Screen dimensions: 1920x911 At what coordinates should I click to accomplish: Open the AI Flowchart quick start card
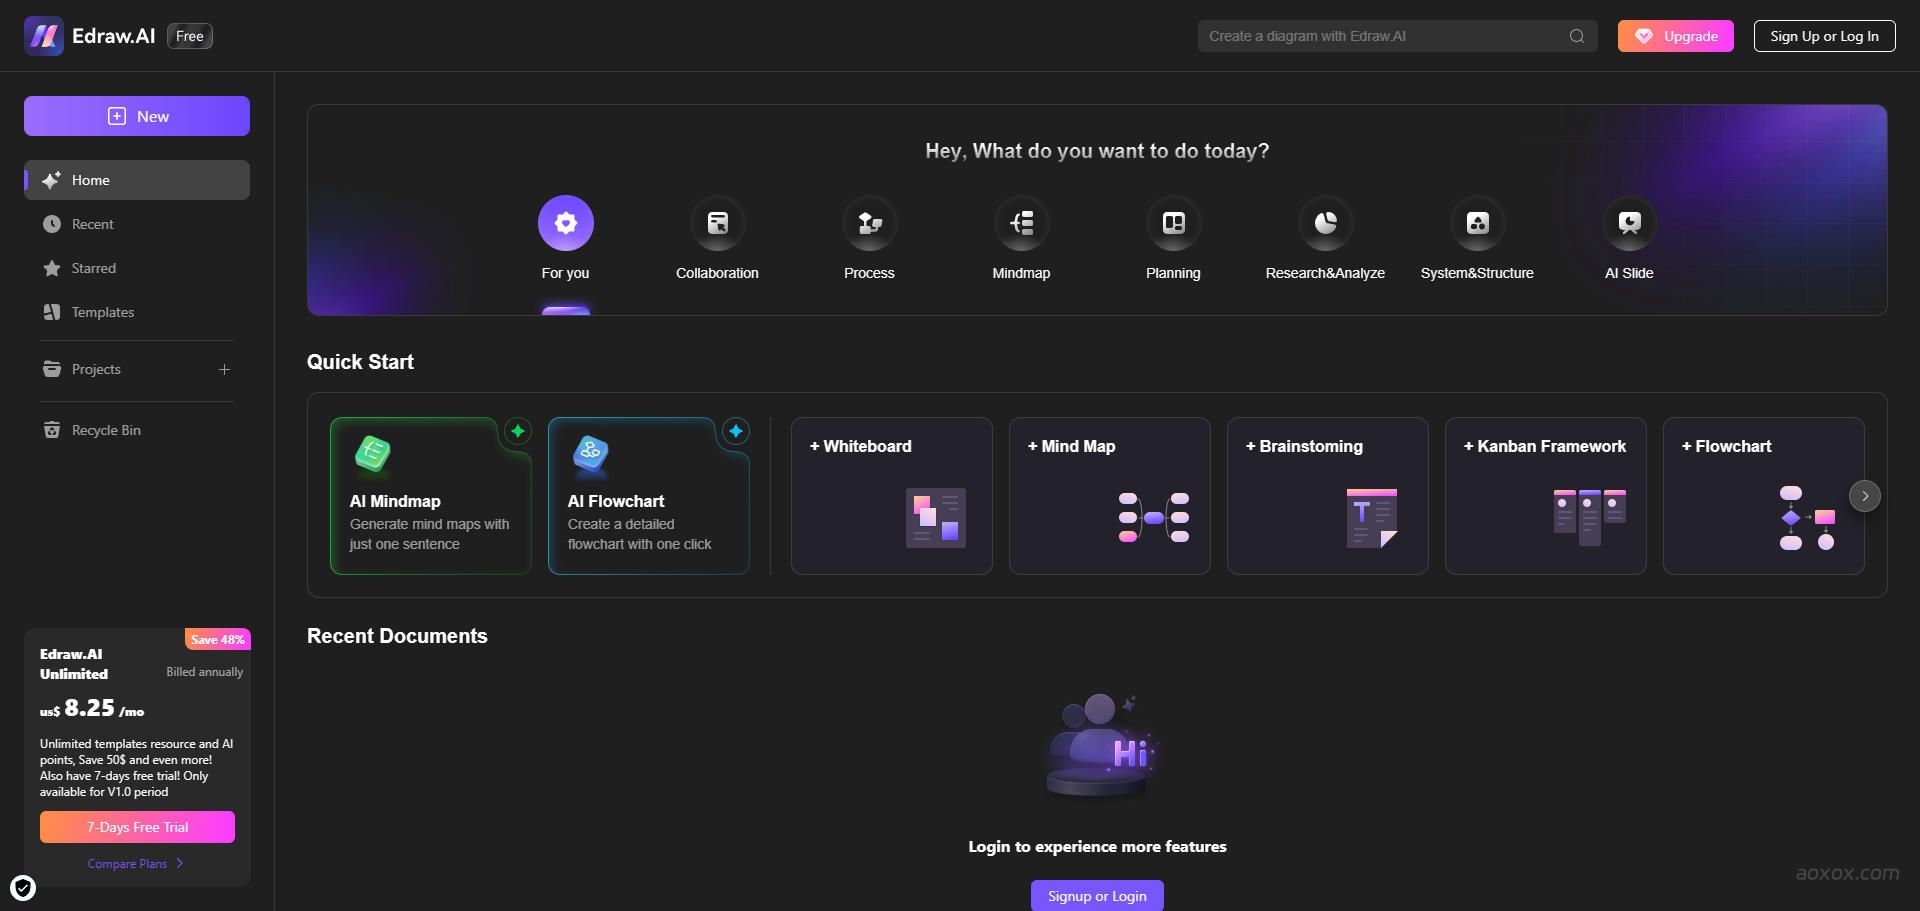pos(649,496)
